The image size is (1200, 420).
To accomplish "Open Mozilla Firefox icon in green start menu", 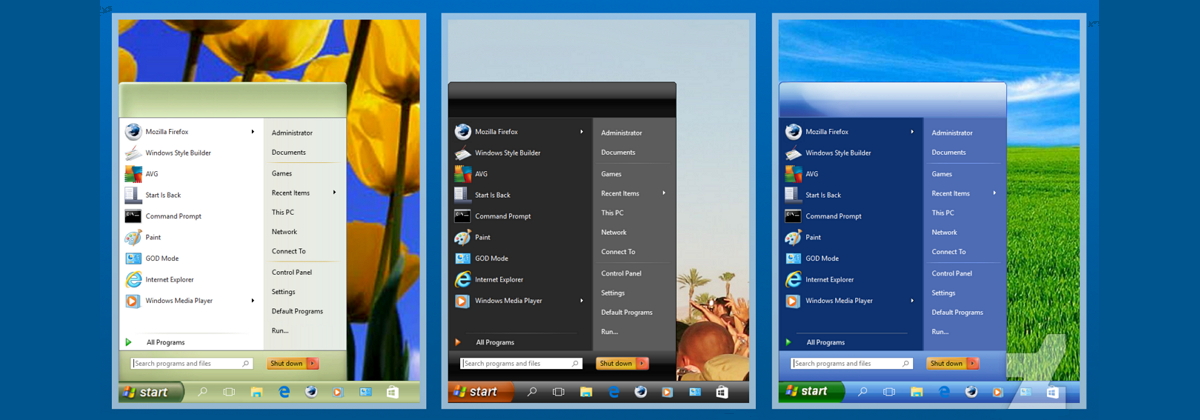I will (x=133, y=132).
